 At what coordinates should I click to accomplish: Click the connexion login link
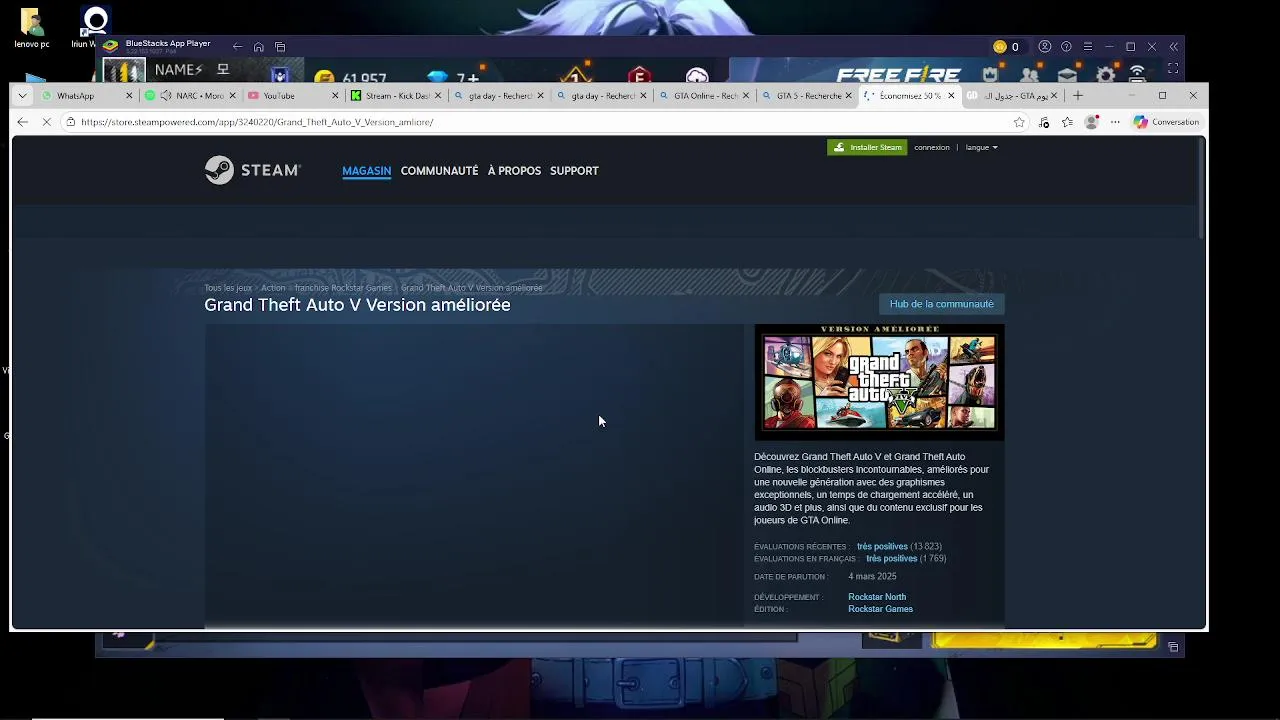point(932,147)
